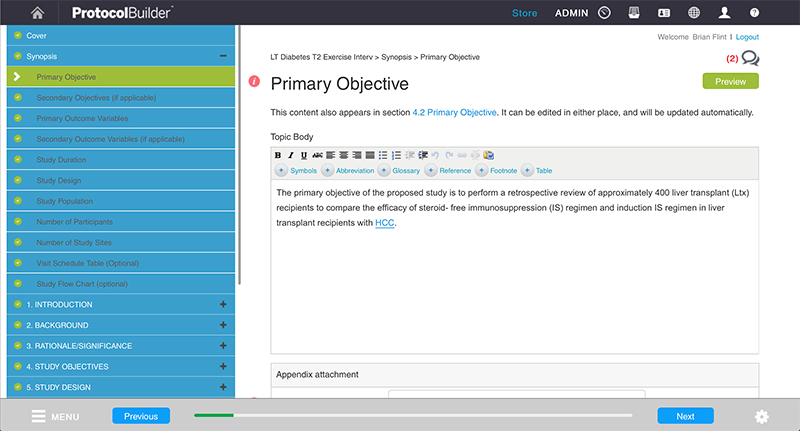Click the insert link chain icon
This screenshot has height=431, width=800.
click(x=462, y=155)
